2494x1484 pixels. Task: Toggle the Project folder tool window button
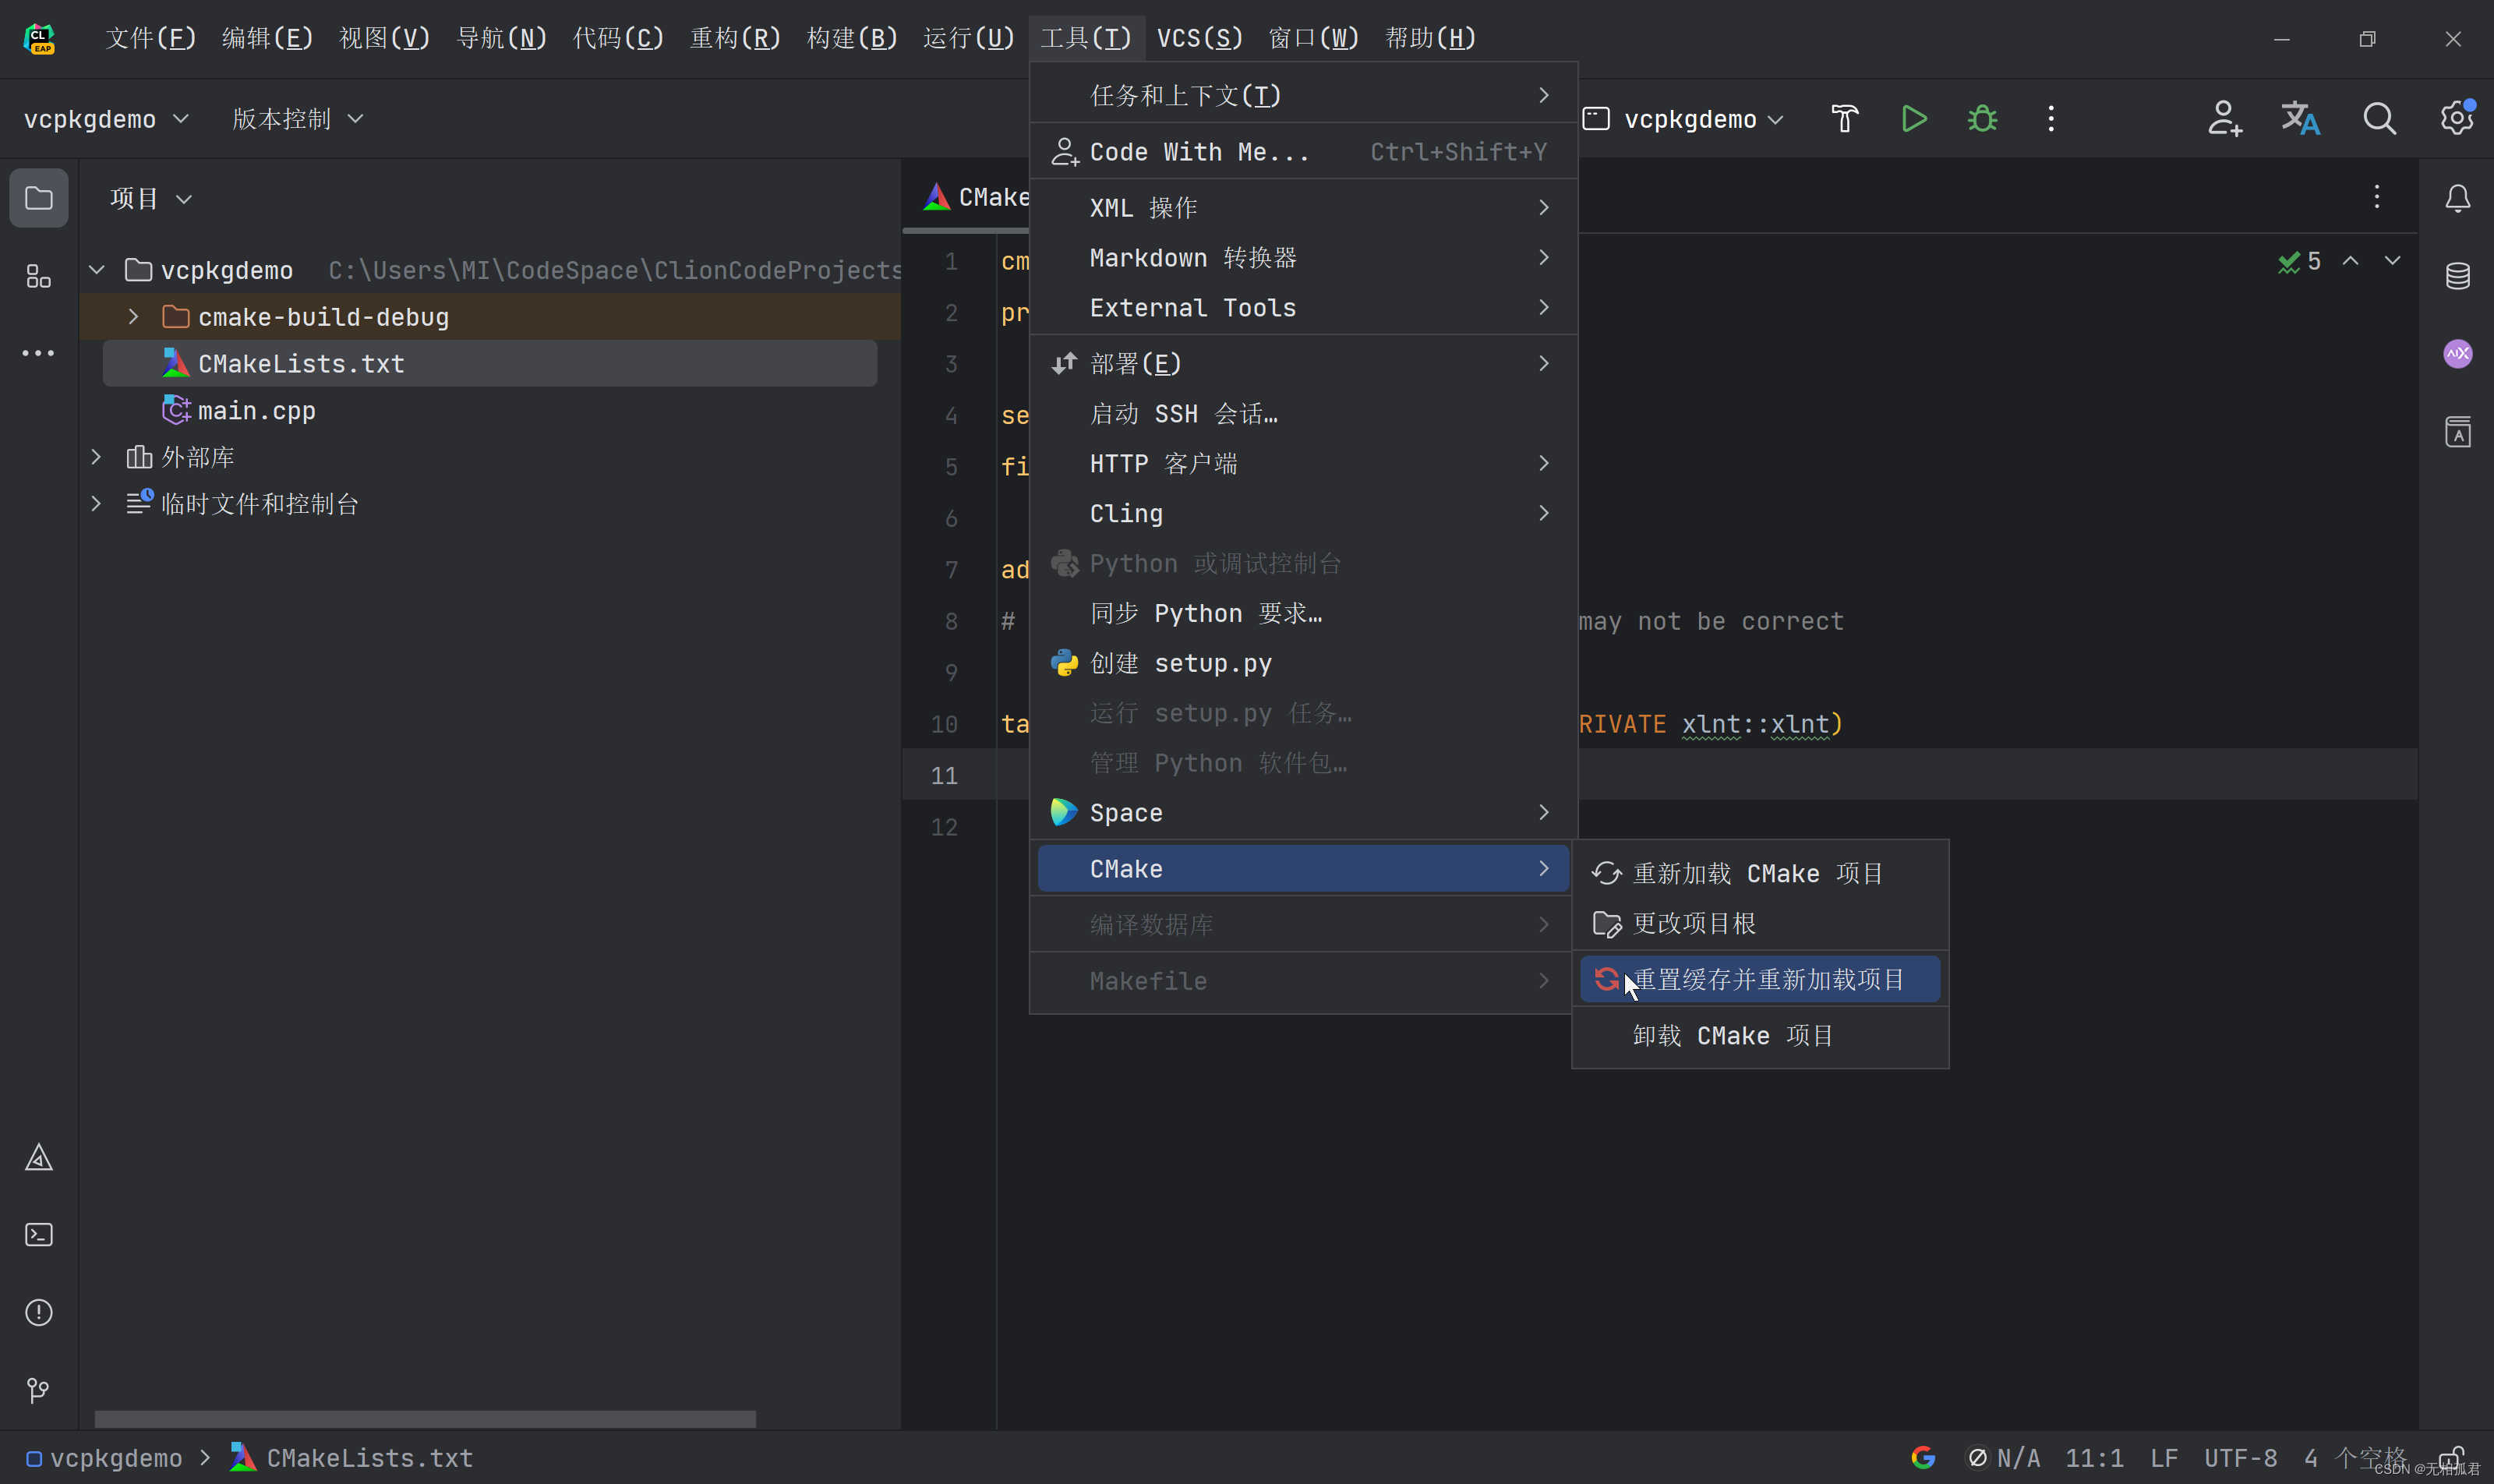point(39,198)
